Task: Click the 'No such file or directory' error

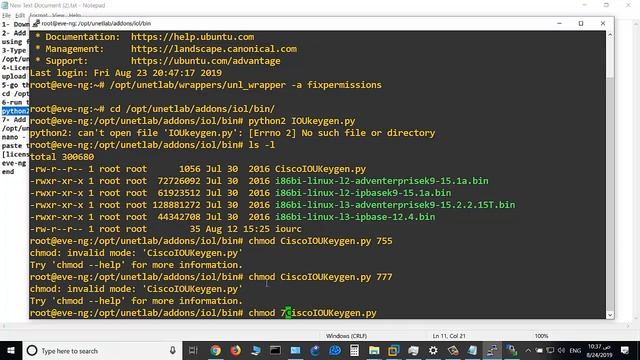Action: [368, 133]
